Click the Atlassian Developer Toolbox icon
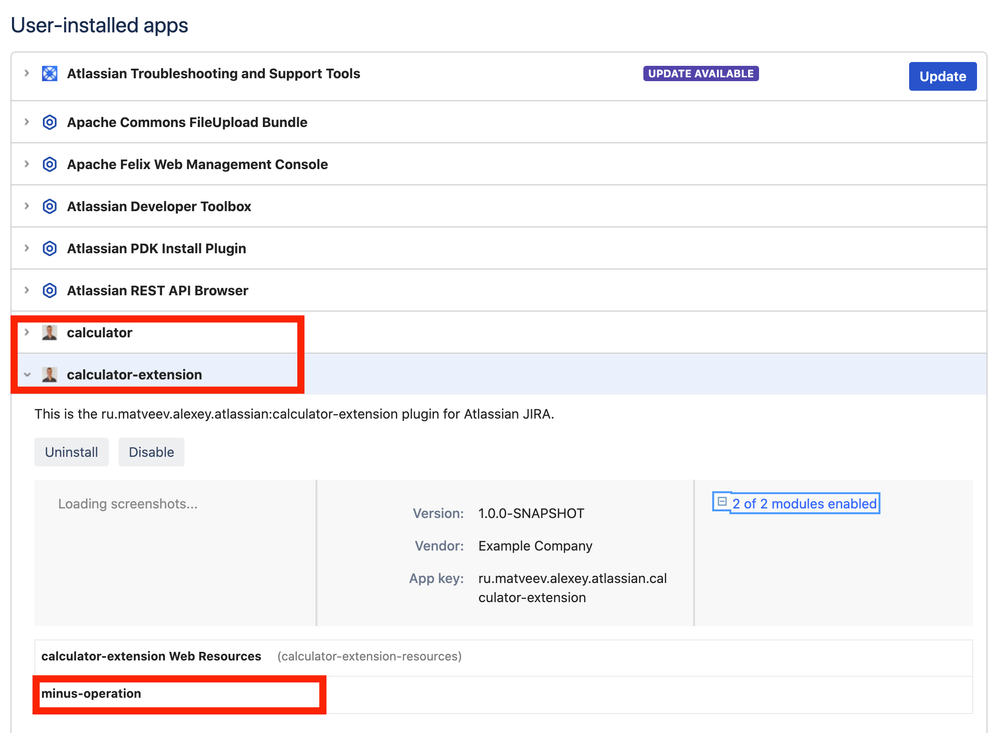The image size is (999, 733). (50, 207)
